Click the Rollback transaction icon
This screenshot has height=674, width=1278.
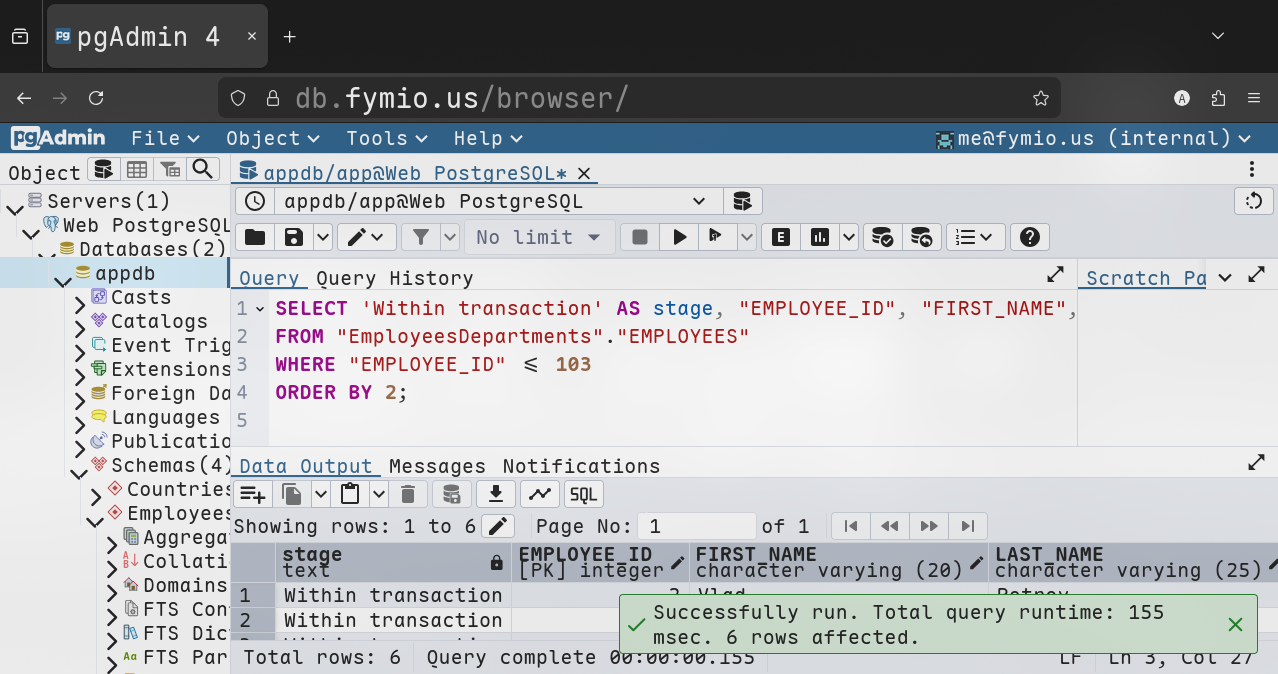921,237
